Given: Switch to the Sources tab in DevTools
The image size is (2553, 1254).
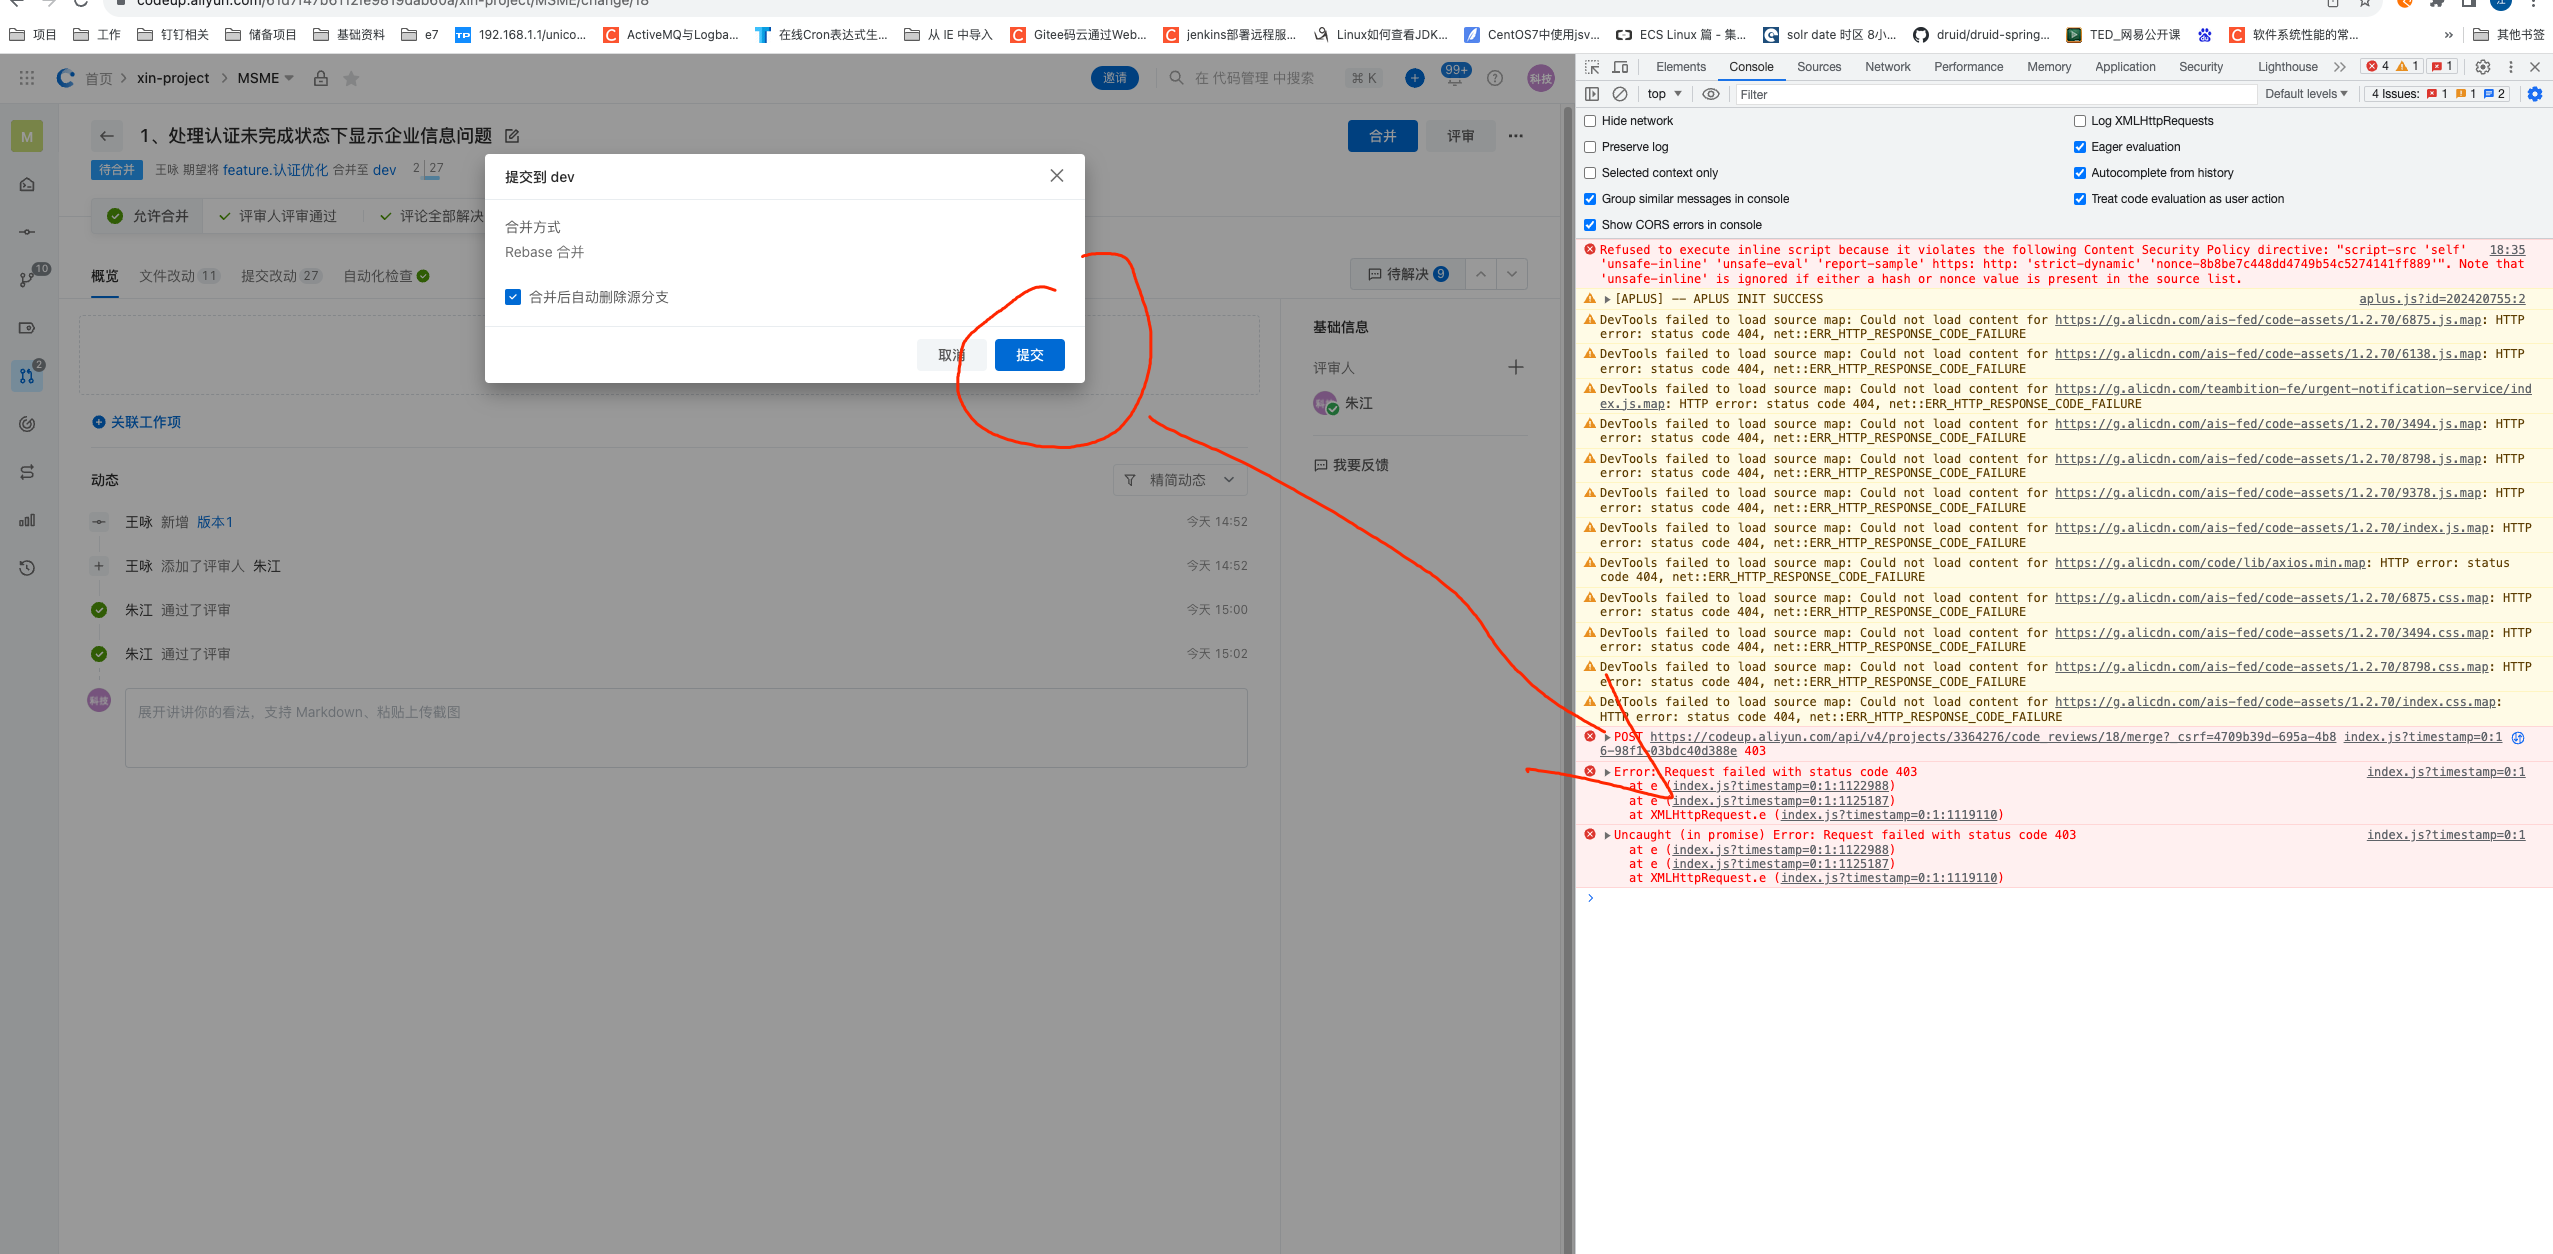Looking at the screenshot, I should tap(1818, 67).
